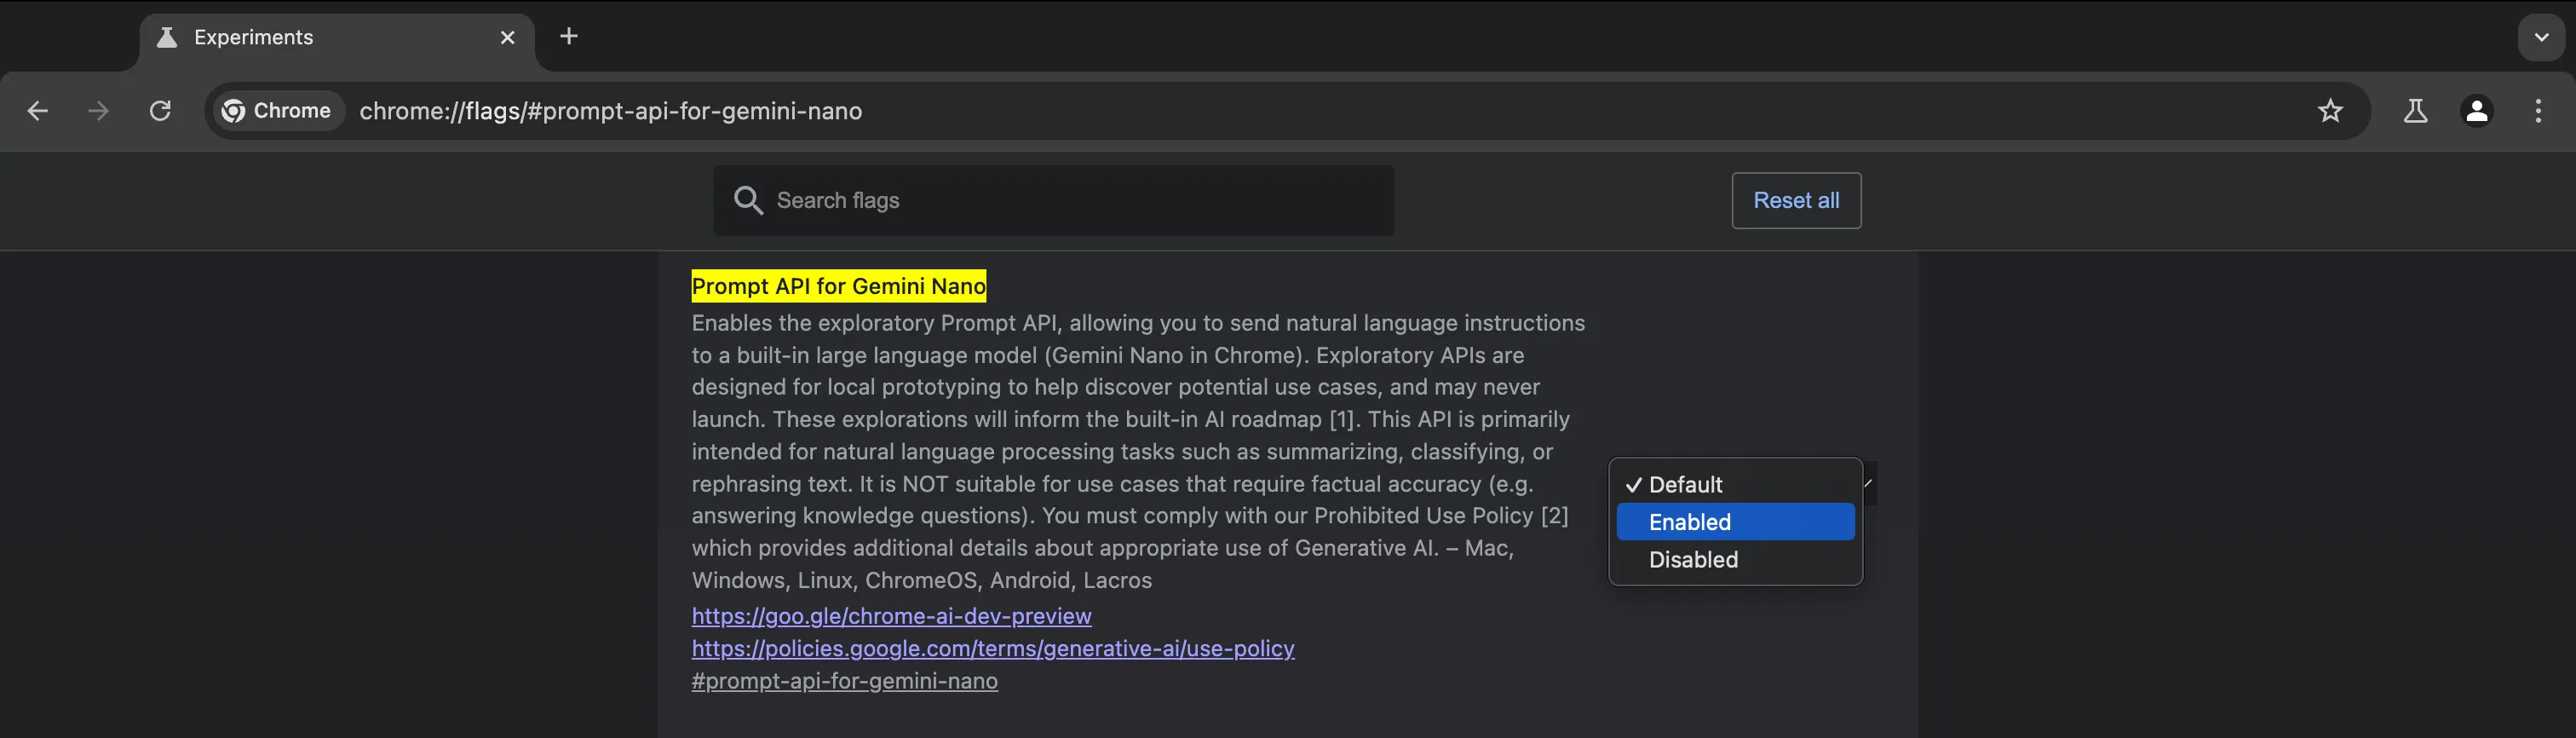Choose Default in the flag dropdown
The height and width of the screenshot is (738, 2576).
pyautogui.click(x=1735, y=484)
